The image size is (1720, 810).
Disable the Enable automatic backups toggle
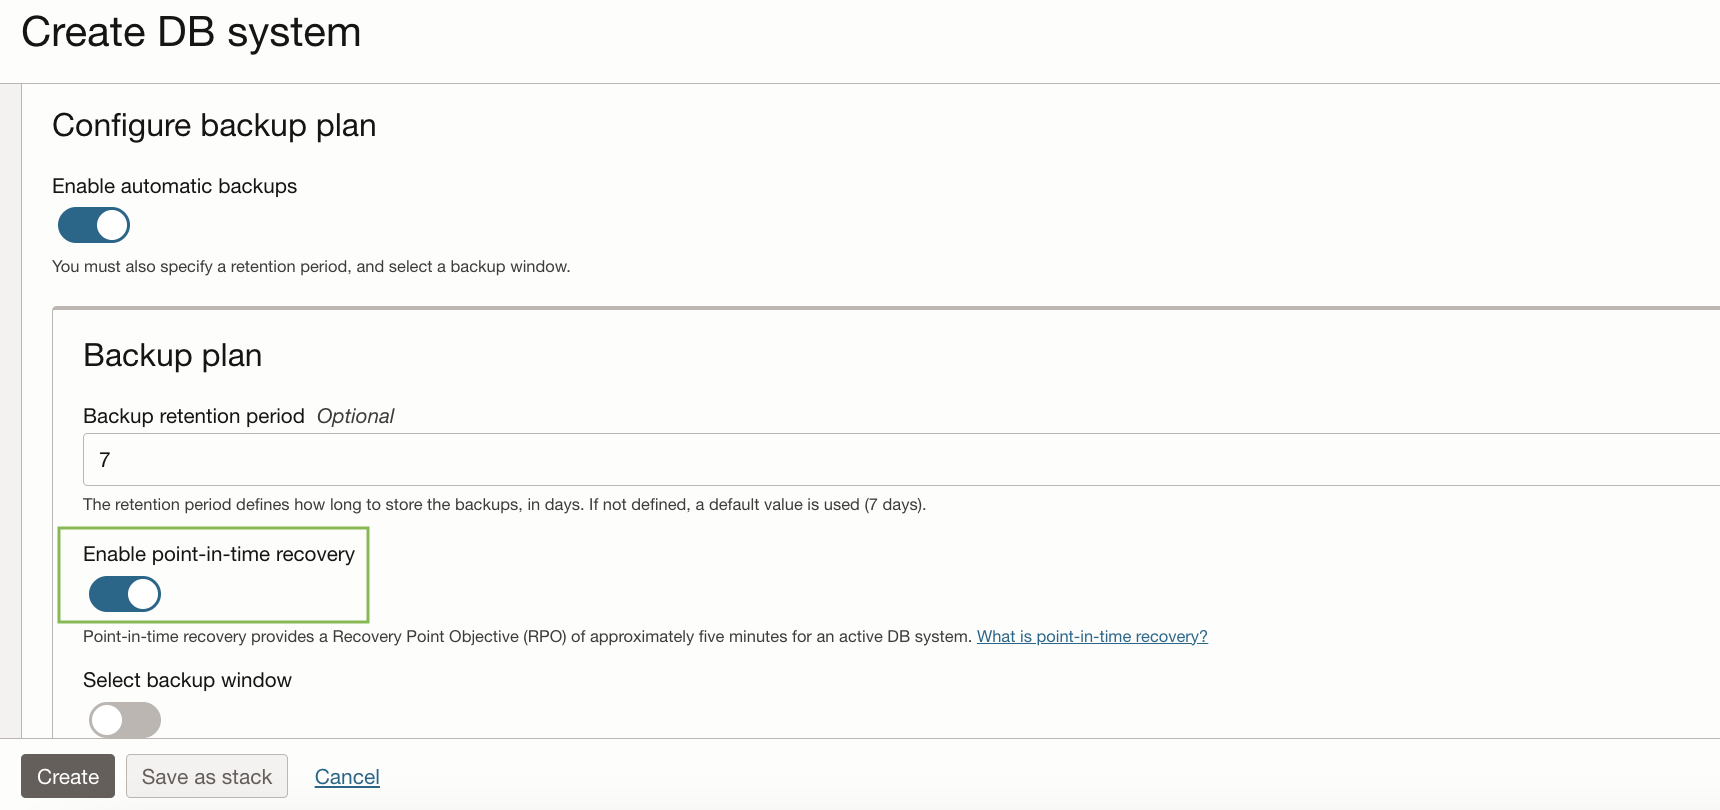tap(93, 225)
